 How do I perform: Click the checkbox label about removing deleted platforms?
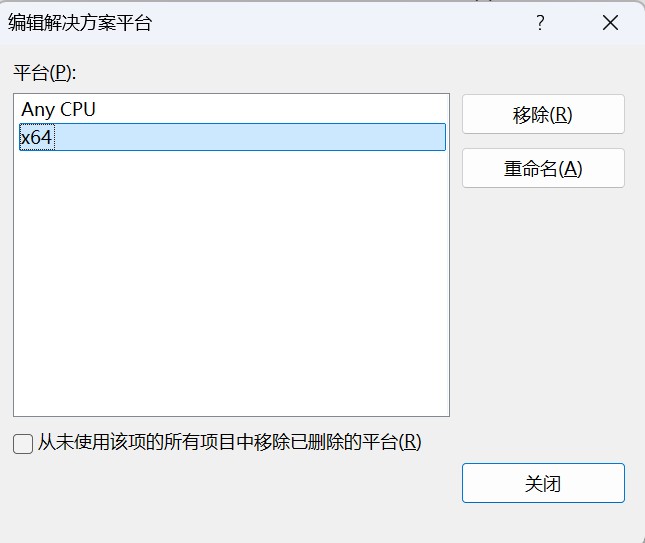[230, 442]
